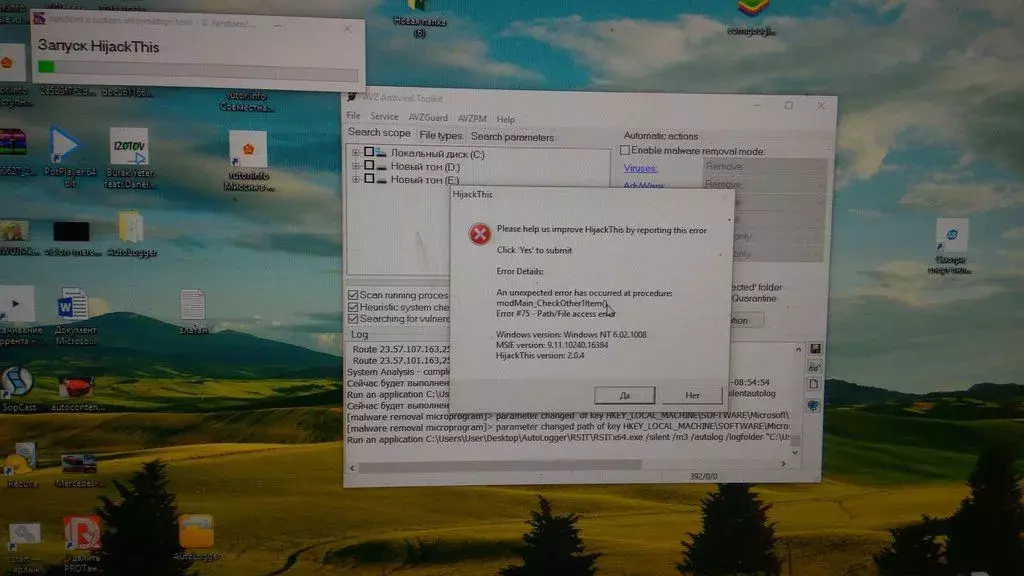The width and height of the screenshot is (1024, 576).
Task: Click the Нет button in HijackThis dialog
Action: 692,395
